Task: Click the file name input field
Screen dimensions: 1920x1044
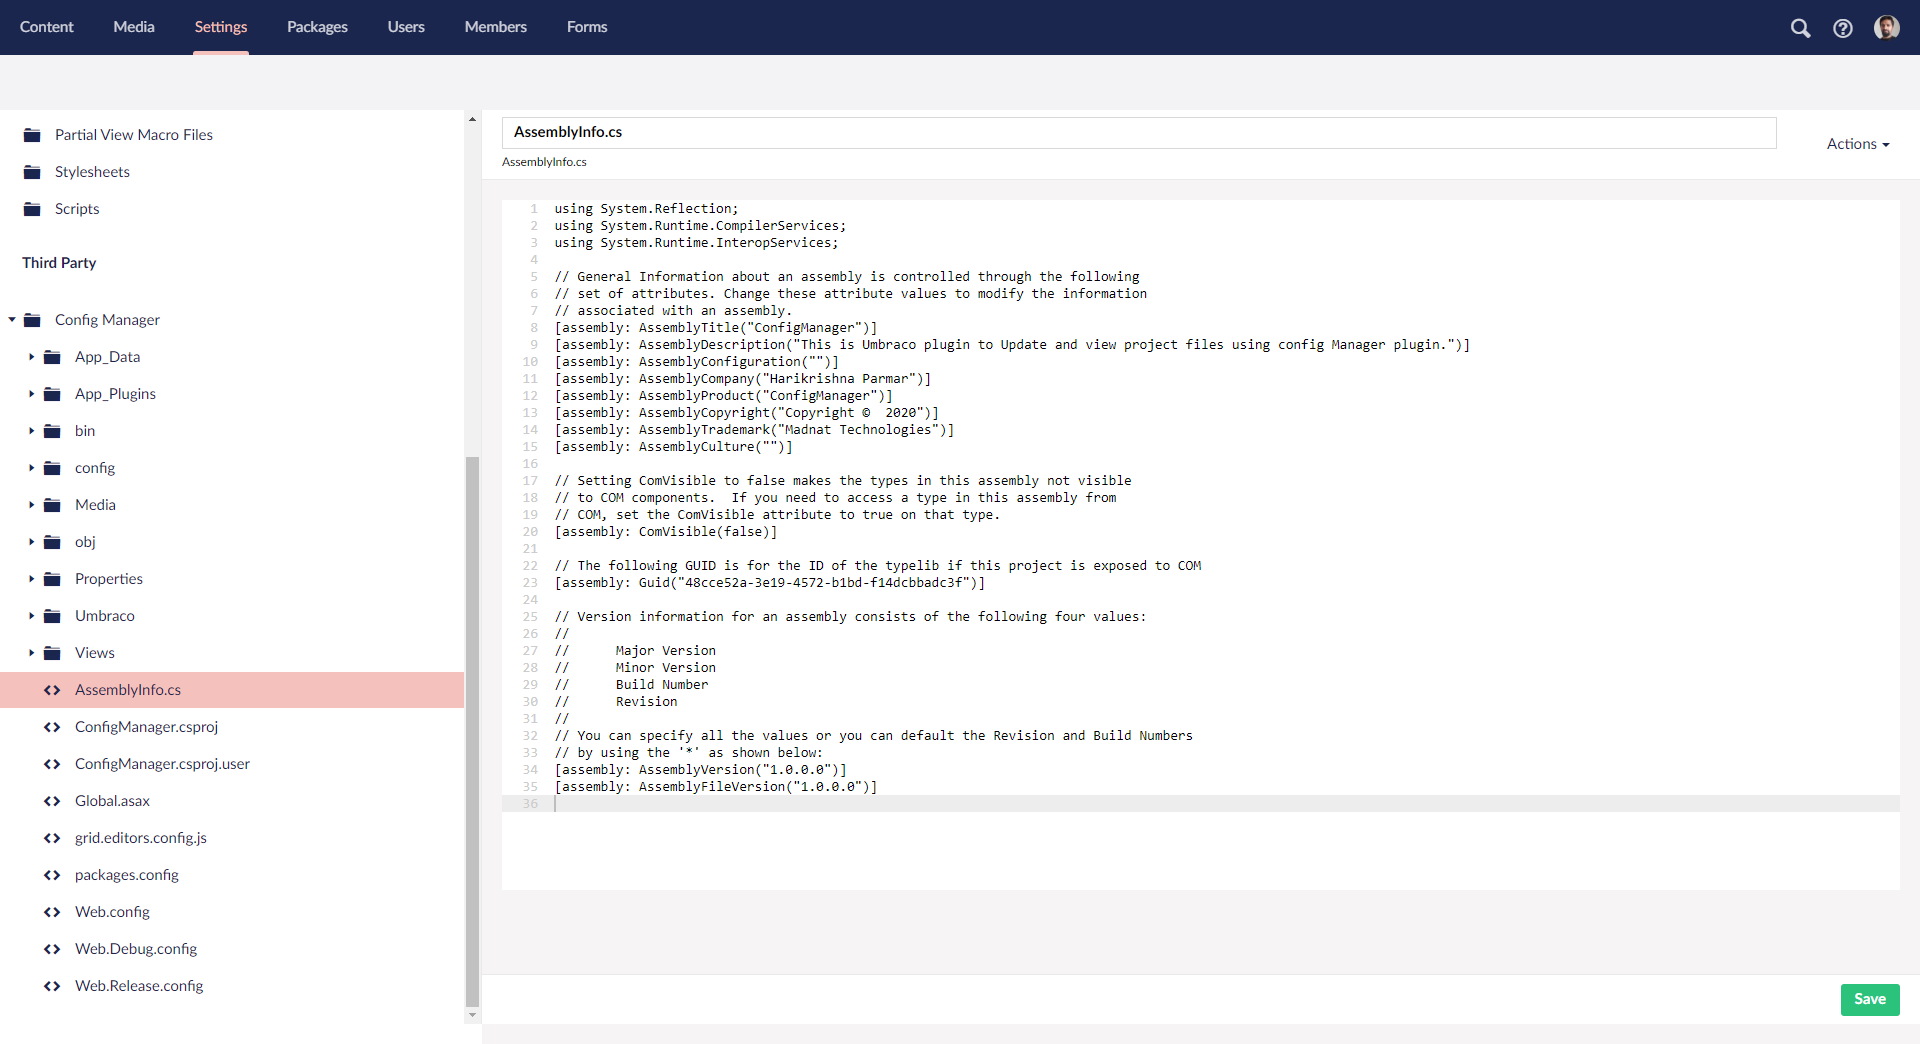Action: pyautogui.click(x=1139, y=132)
